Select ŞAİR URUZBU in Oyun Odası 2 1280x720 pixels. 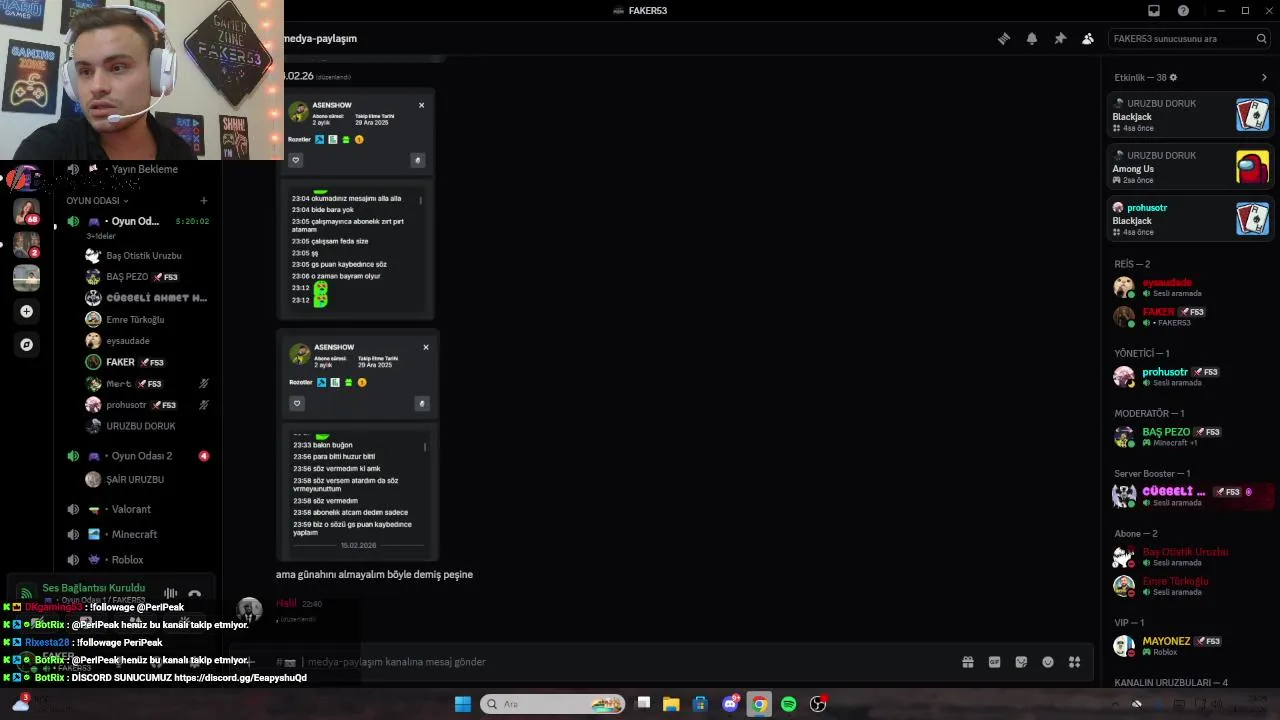(147, 480)
